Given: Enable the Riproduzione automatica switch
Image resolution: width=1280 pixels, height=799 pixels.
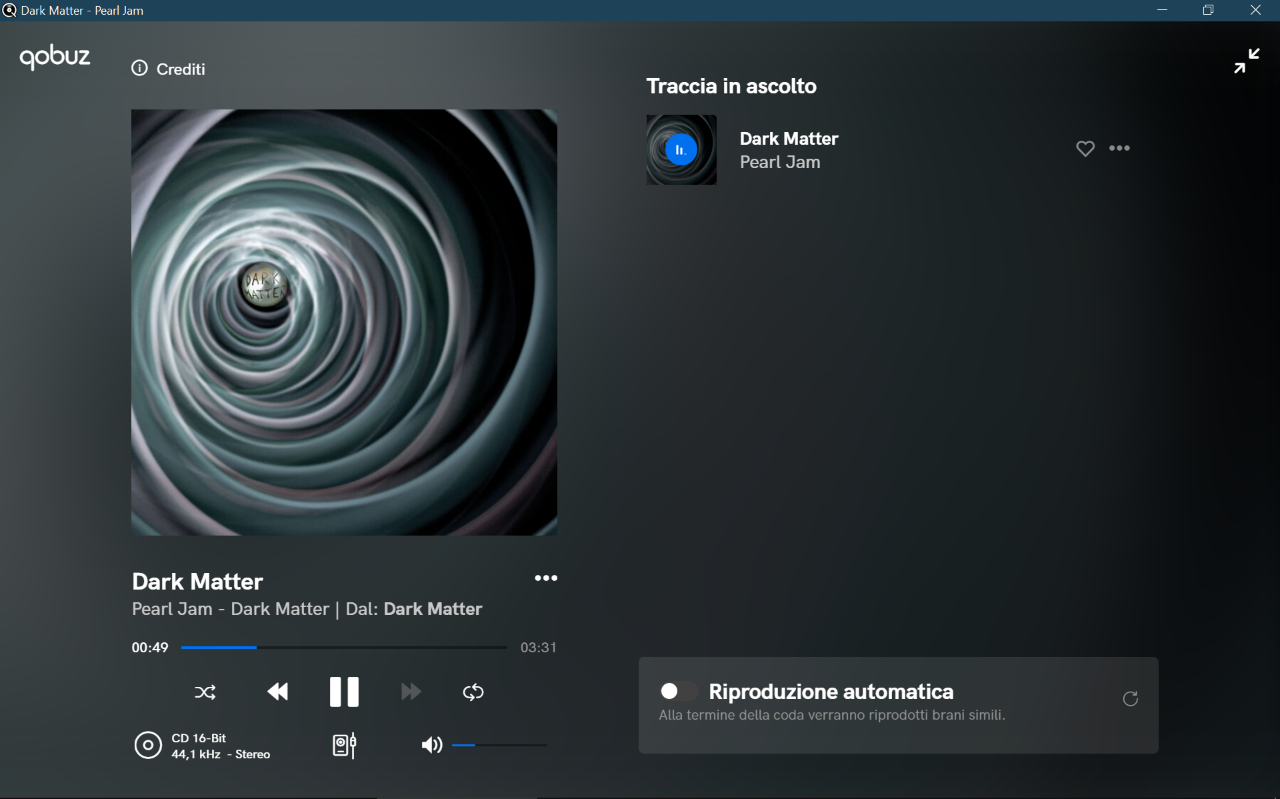Looking at the screenshot, I should pyautogui.click(x=678, y=691).
